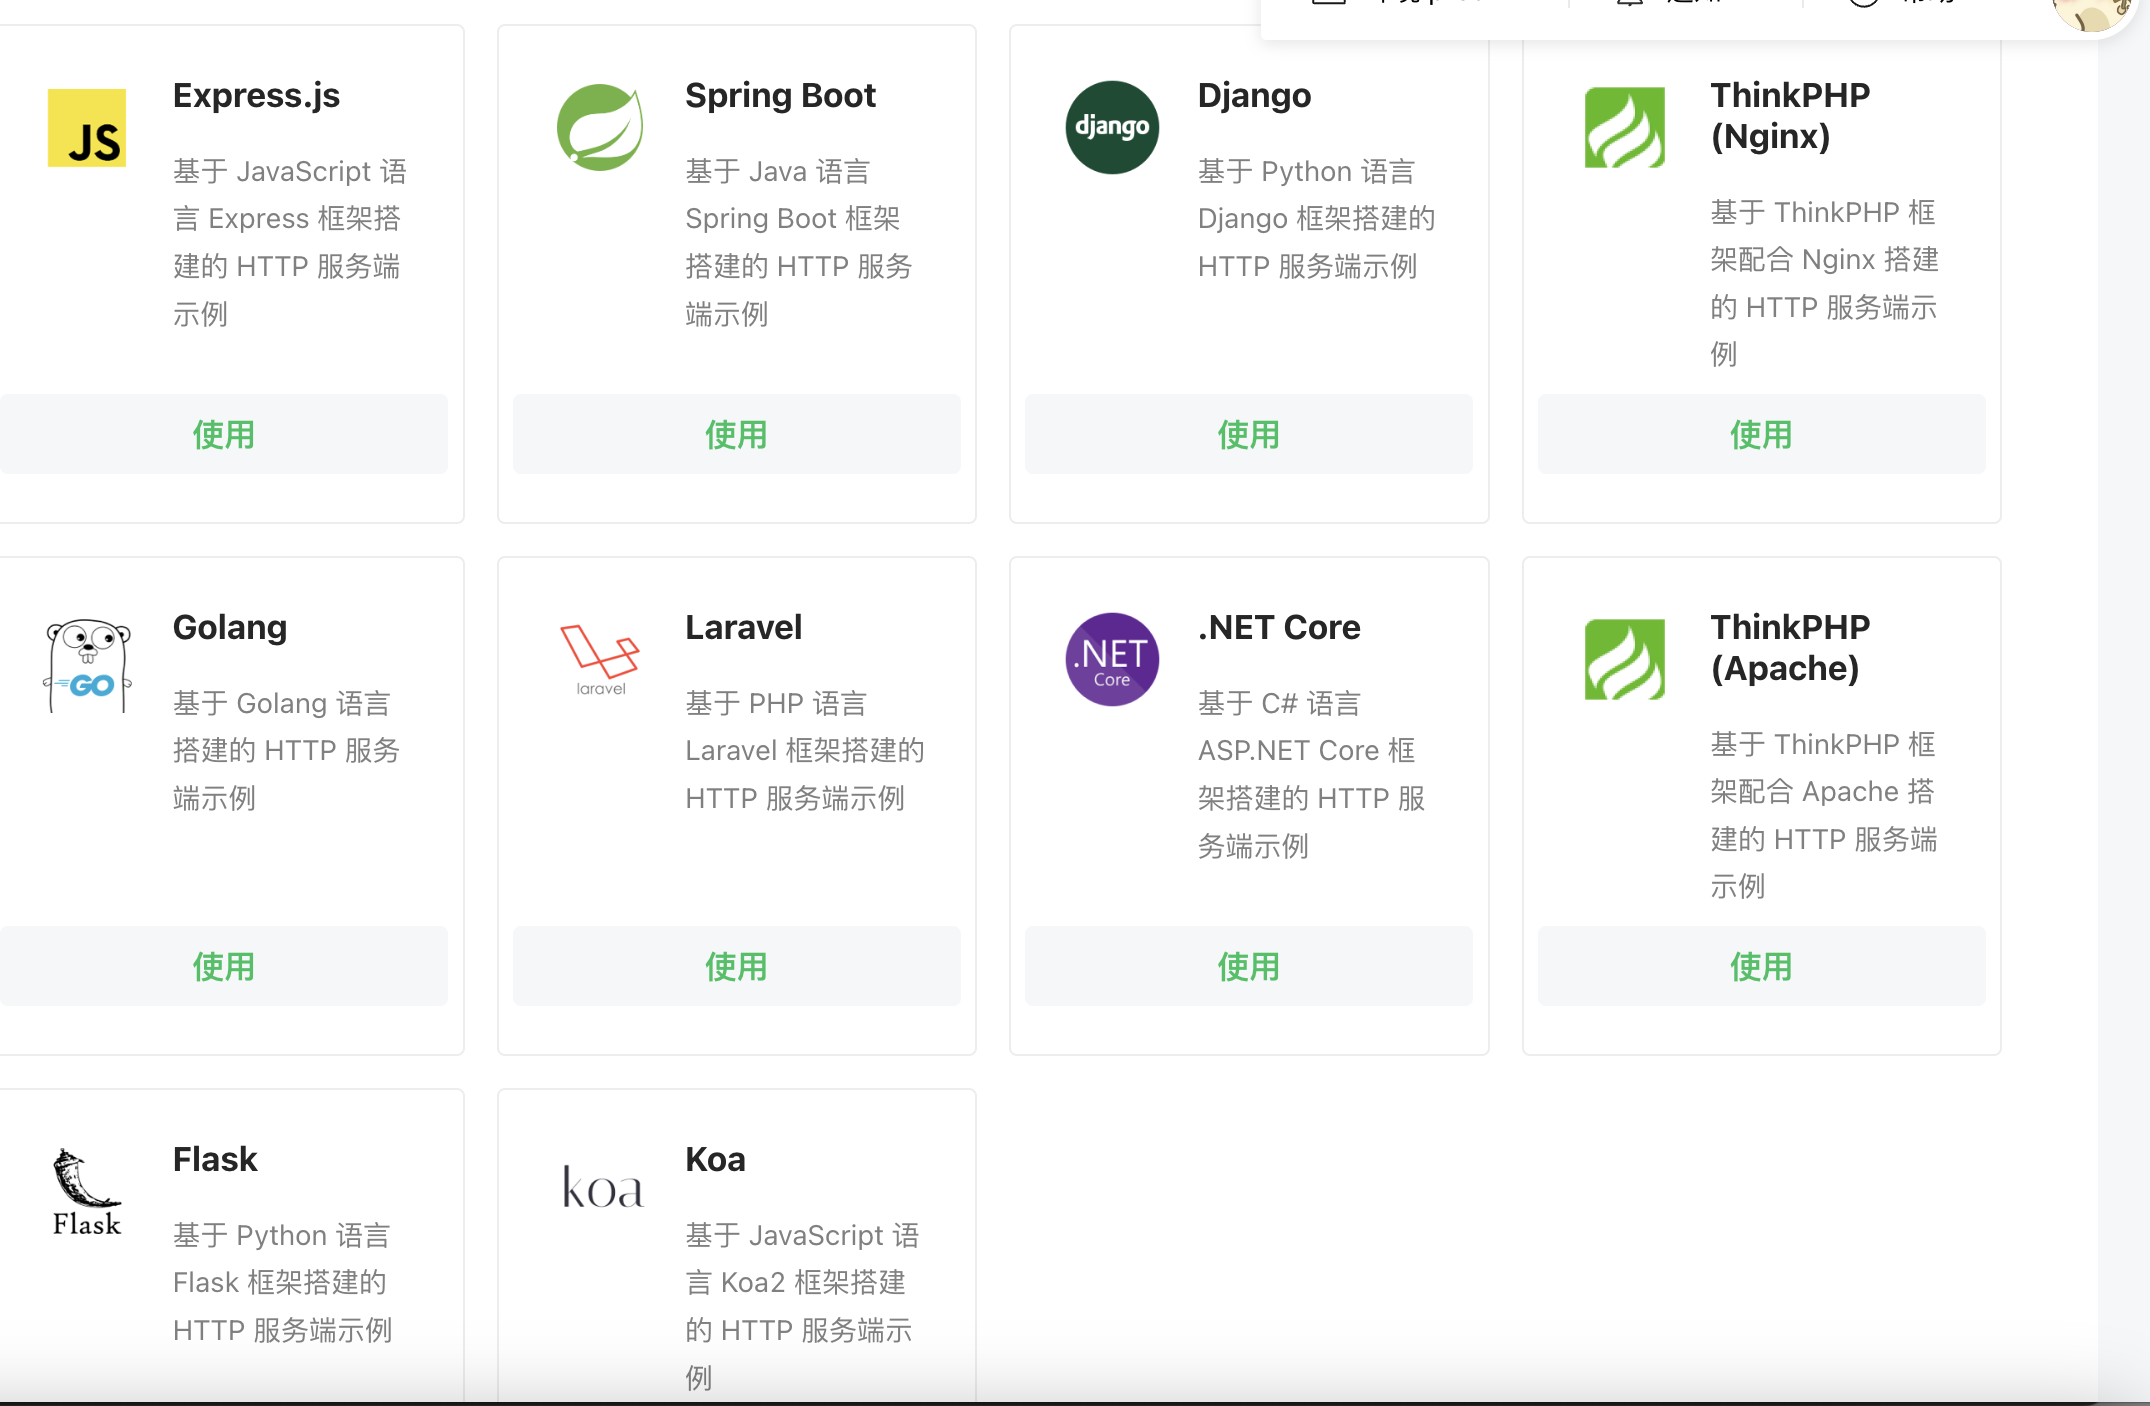This screenshot has width=2150, height=1406.
Task: Select the Laravel card title
Action: [743, 628]
